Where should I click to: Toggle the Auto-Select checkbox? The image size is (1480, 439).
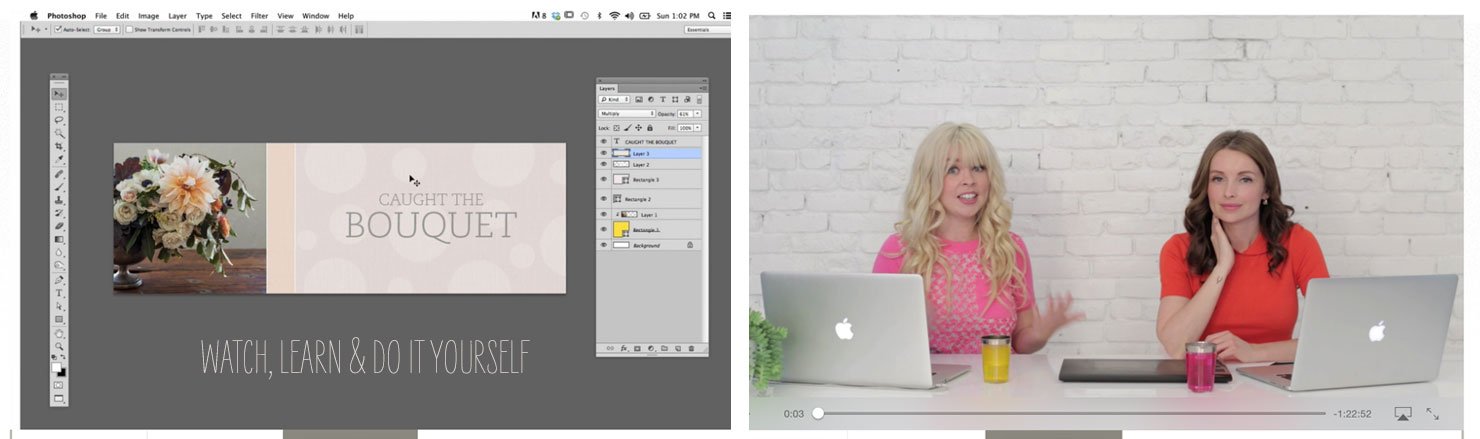coord(58,30)
